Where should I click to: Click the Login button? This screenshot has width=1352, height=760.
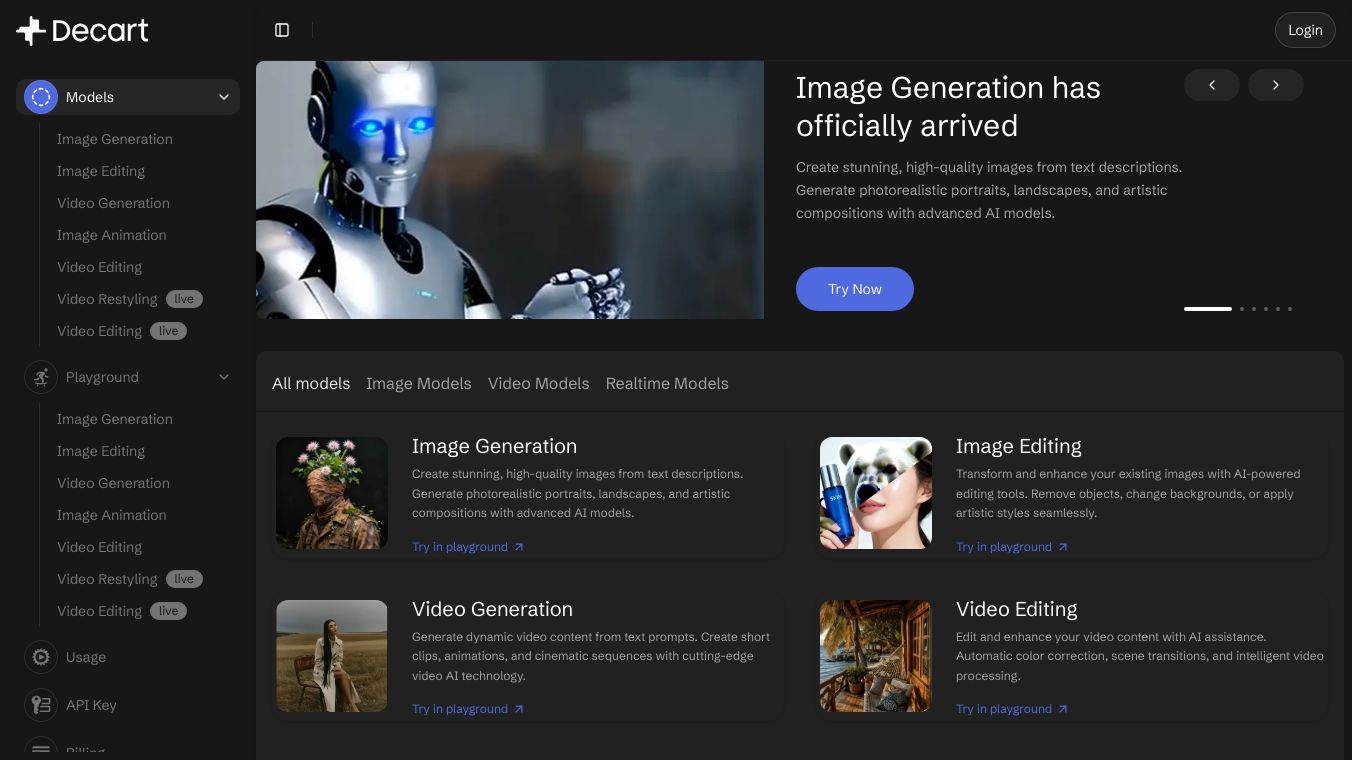pyautogui.click(x=1304, y=30)
